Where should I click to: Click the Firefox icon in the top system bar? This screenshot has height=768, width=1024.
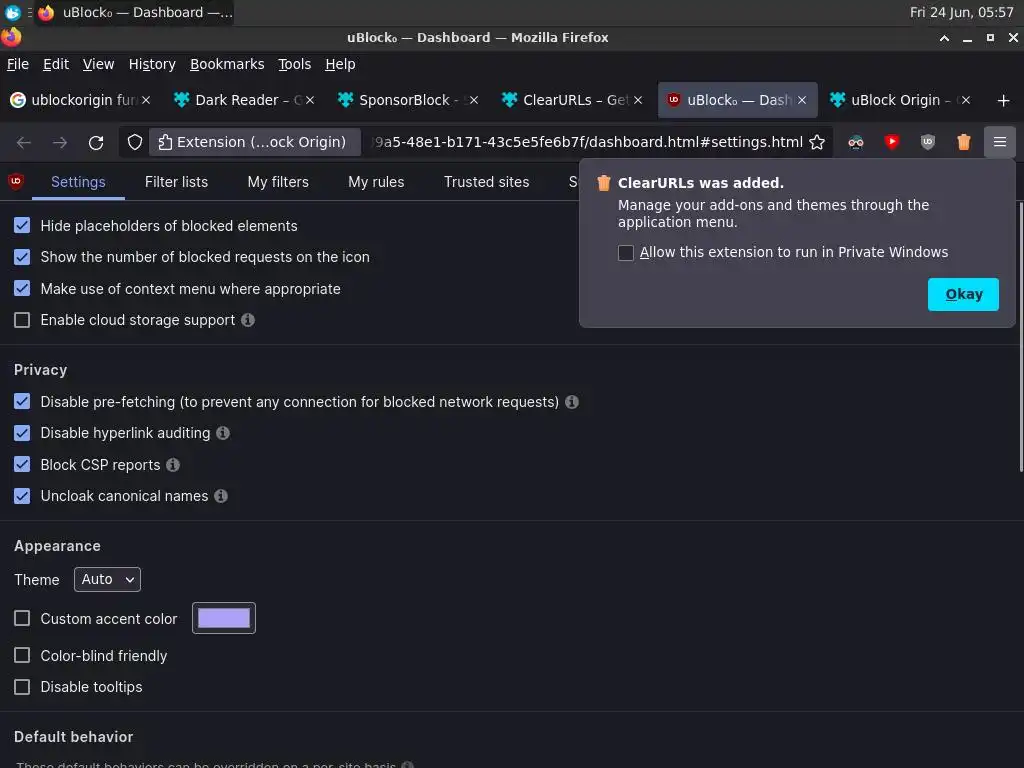[x=46, y=12]
